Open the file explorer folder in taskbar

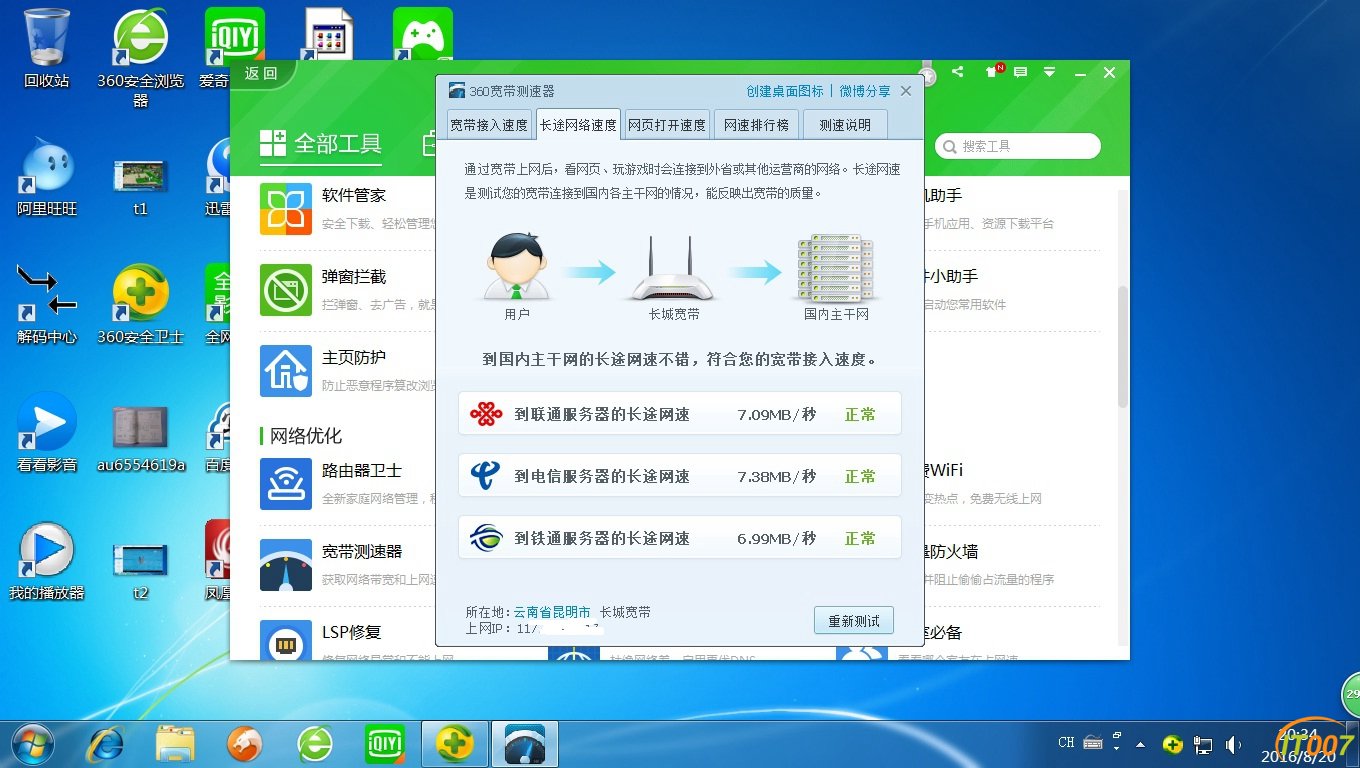click(x=176, y=744)
